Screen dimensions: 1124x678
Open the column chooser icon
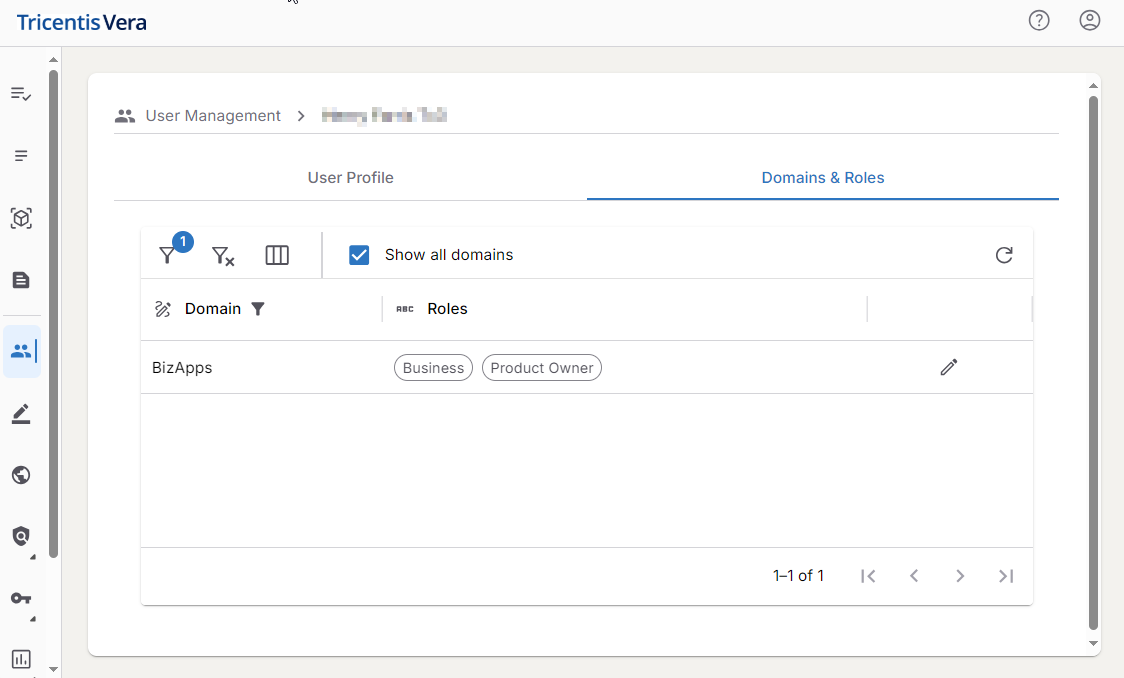point(277,255)
